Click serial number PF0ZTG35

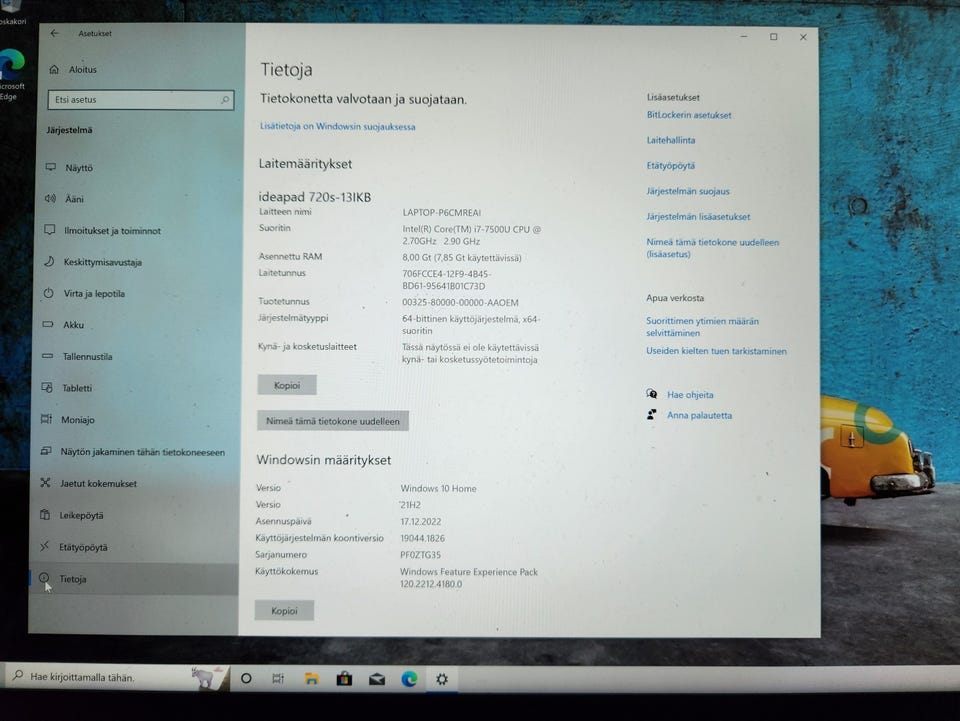pos(420,555)
